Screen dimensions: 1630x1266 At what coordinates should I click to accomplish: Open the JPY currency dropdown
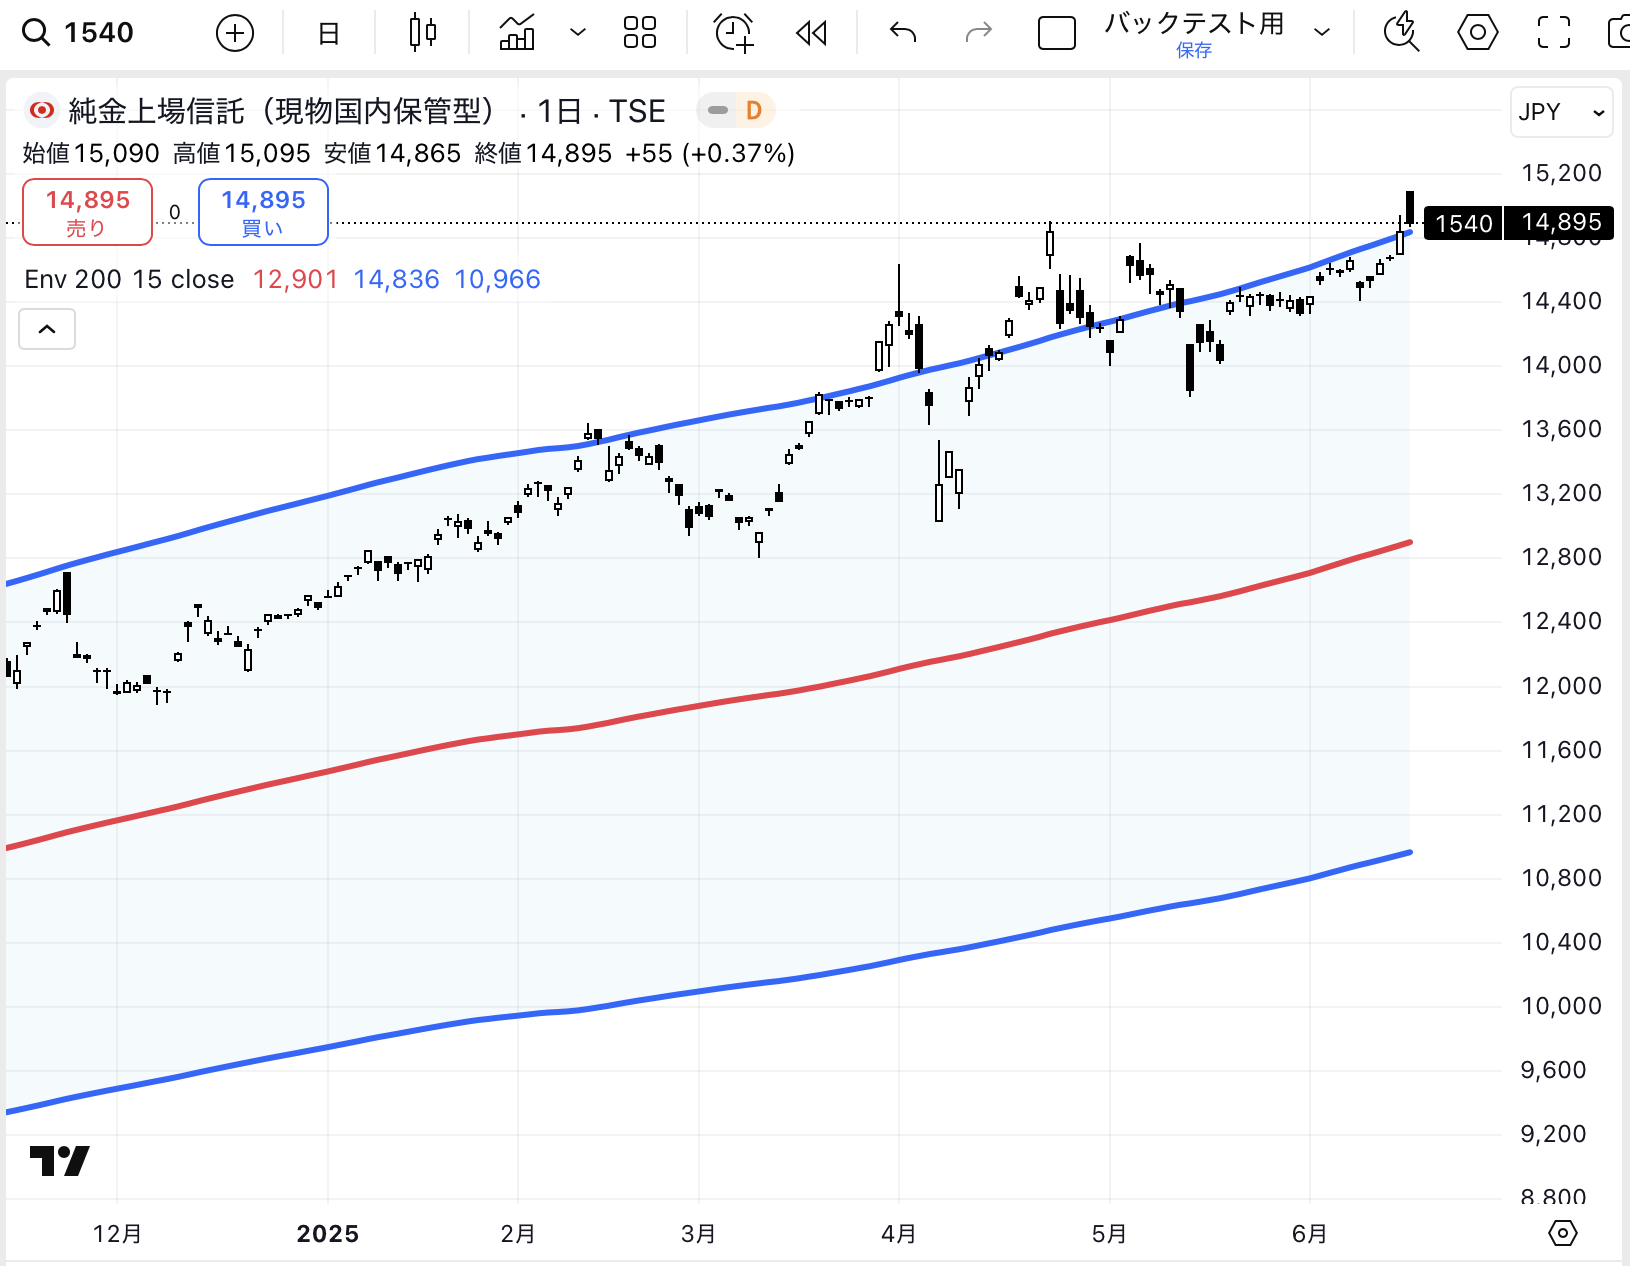tap(1562, 112)
